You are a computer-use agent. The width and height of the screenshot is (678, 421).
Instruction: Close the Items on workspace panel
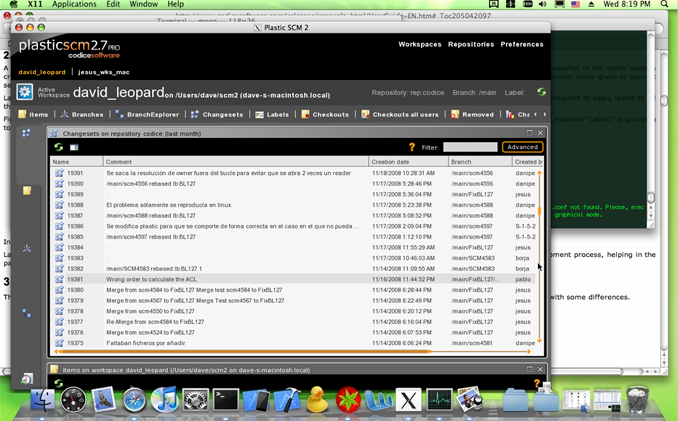coord(540,369)
